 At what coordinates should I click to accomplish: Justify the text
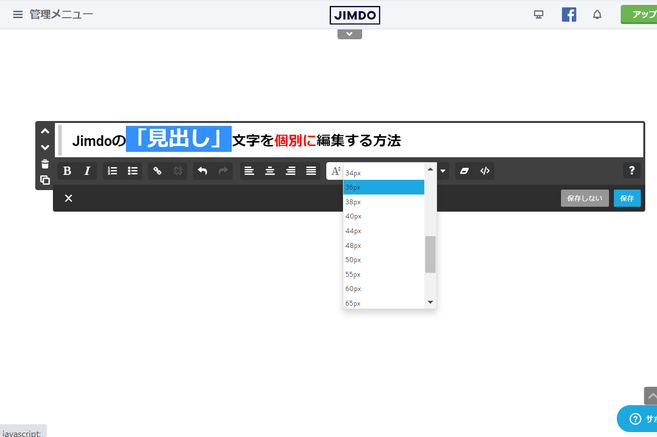(x=311, y=171)
